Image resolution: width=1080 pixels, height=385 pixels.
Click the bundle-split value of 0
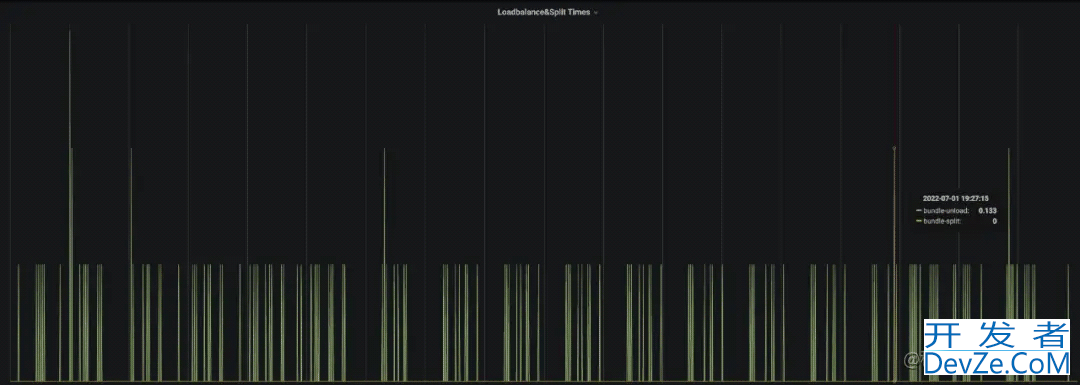pos(995,221)
